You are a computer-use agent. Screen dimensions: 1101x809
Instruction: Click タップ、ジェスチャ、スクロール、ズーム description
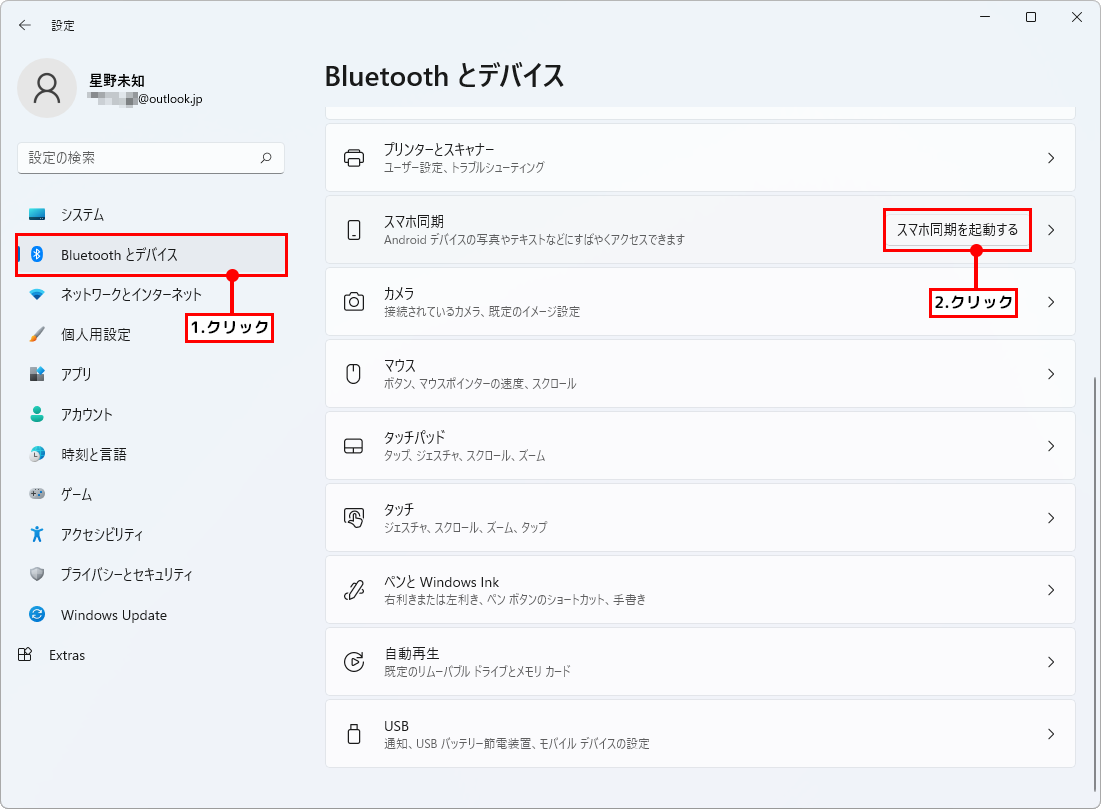464,456
